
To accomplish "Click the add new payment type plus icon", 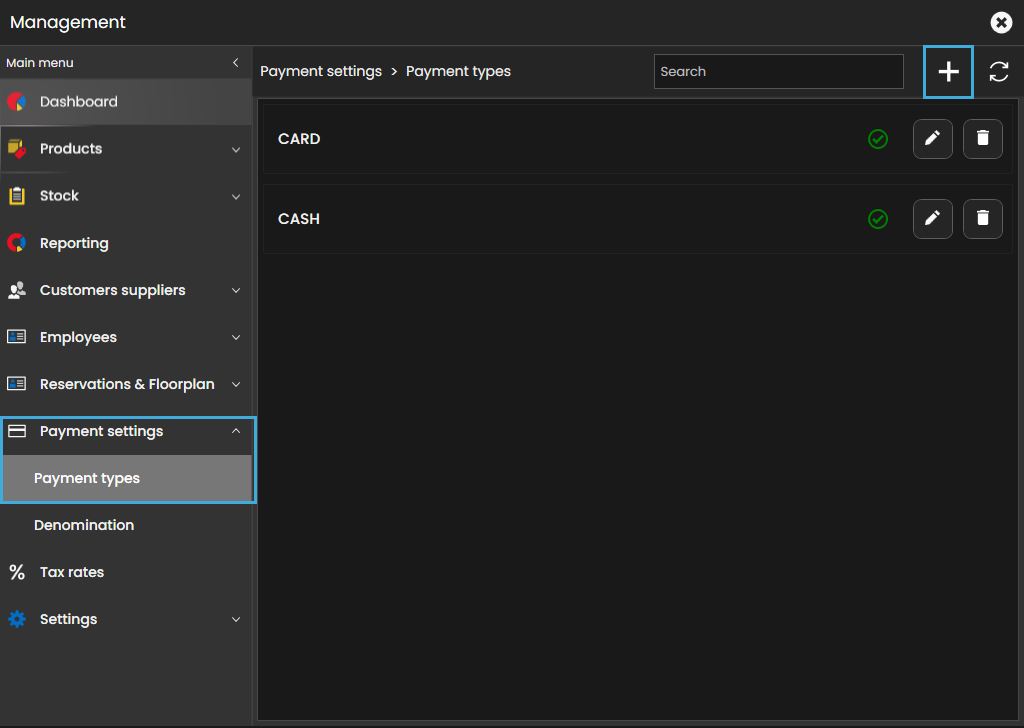I will coord(948,72).
